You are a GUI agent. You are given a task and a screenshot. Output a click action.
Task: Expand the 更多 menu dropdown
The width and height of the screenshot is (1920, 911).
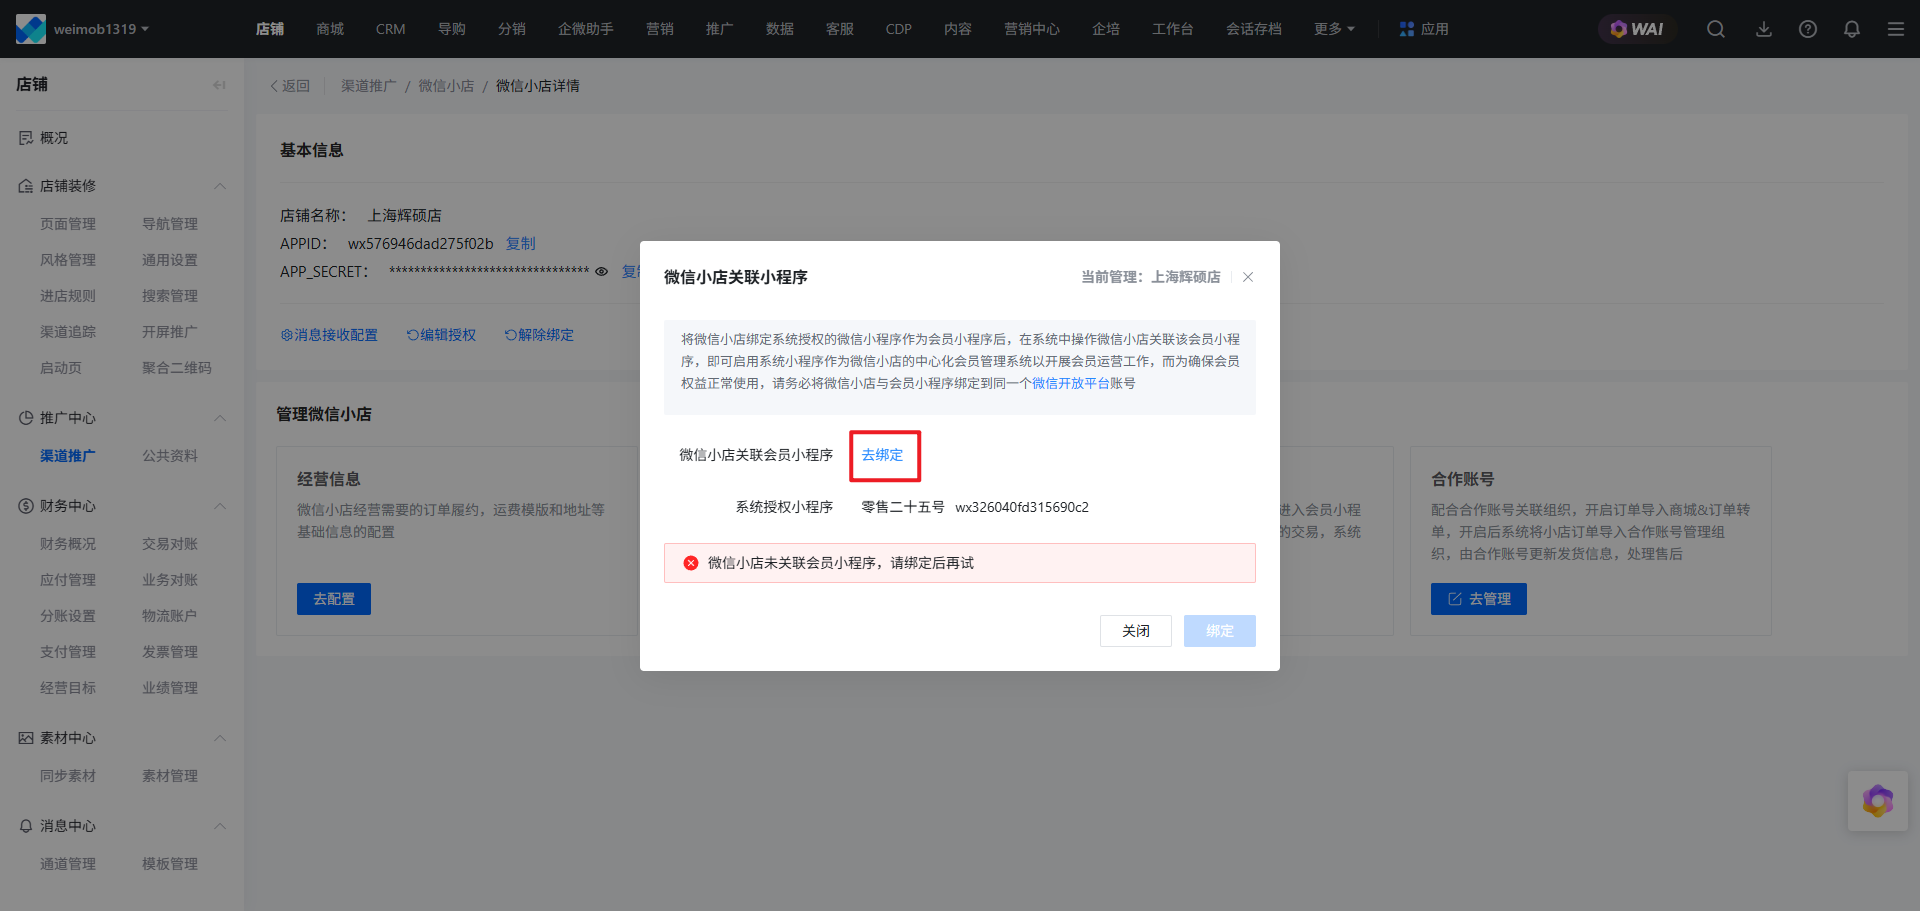tap(1334, 29)
